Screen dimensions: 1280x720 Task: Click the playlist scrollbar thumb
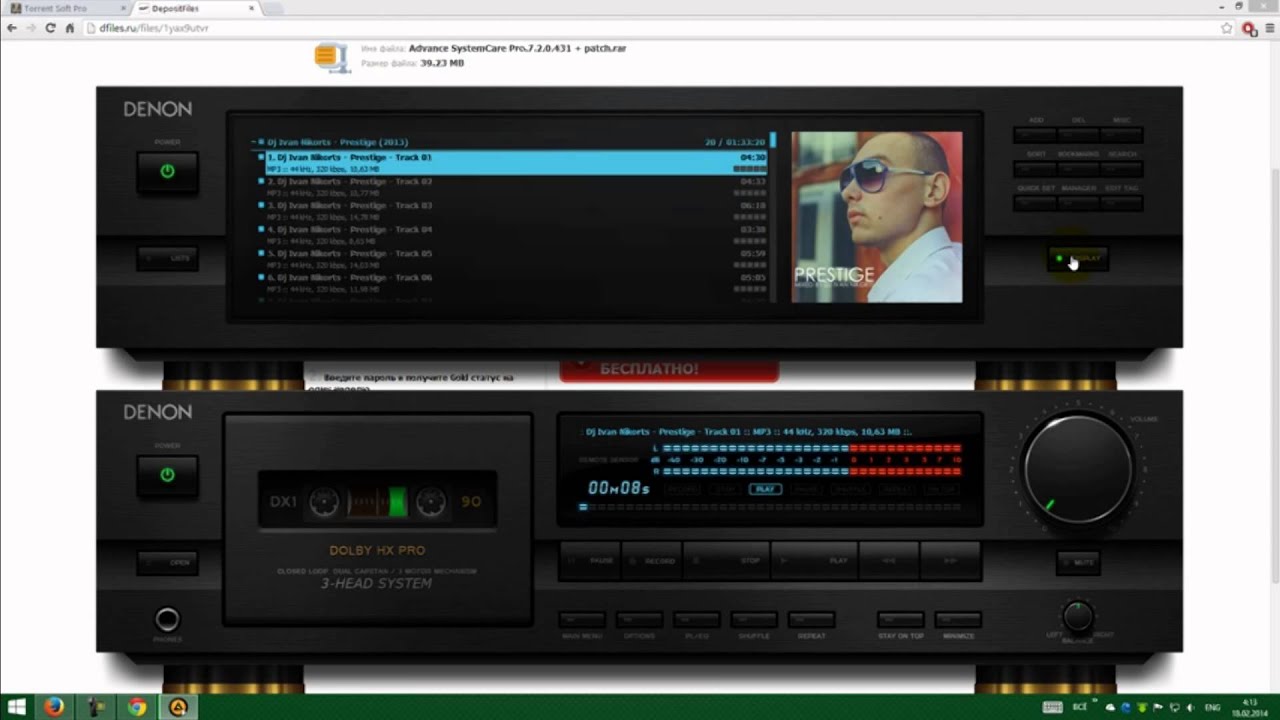(772, 140)
